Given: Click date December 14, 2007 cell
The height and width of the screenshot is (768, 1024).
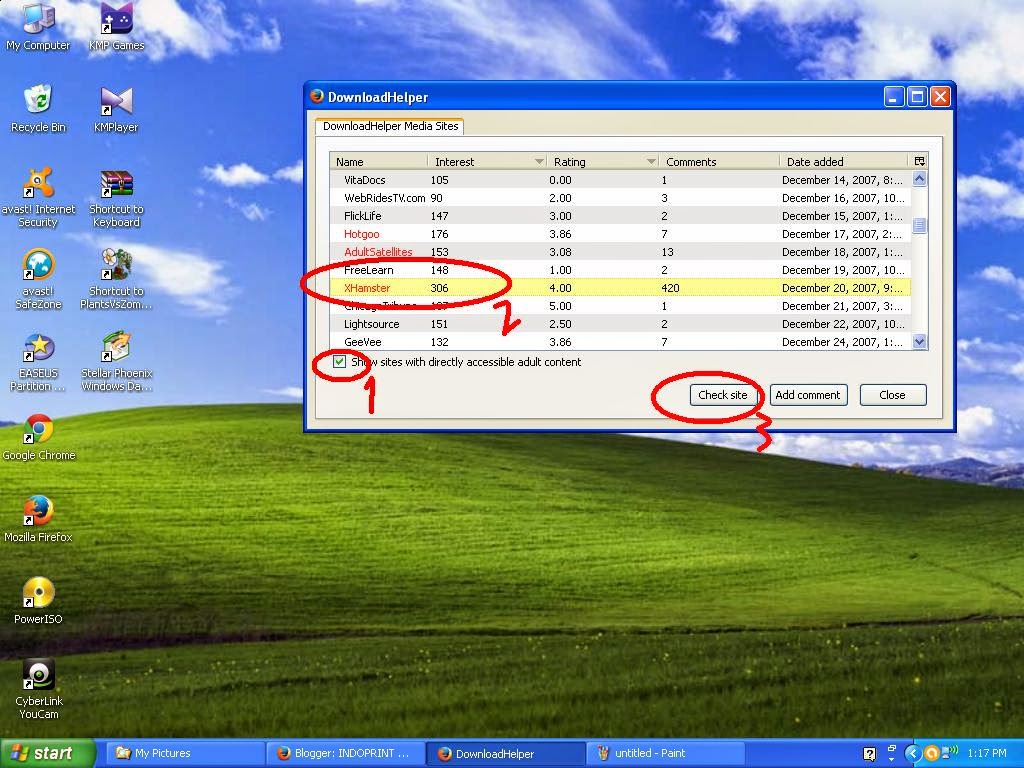Looking at the screenshot, I should pos(842,180).
